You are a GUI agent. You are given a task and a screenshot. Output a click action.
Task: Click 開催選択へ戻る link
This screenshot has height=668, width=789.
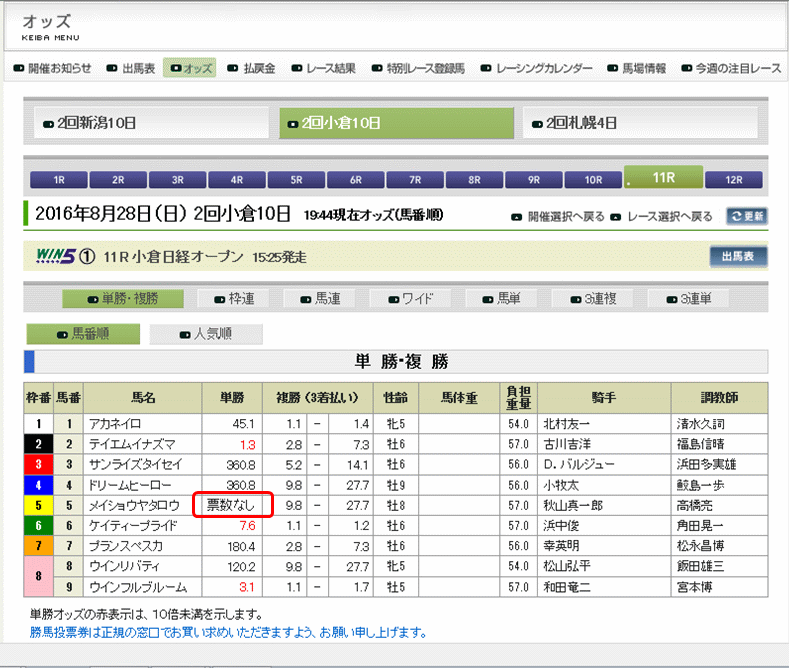(x=558, y=216)
